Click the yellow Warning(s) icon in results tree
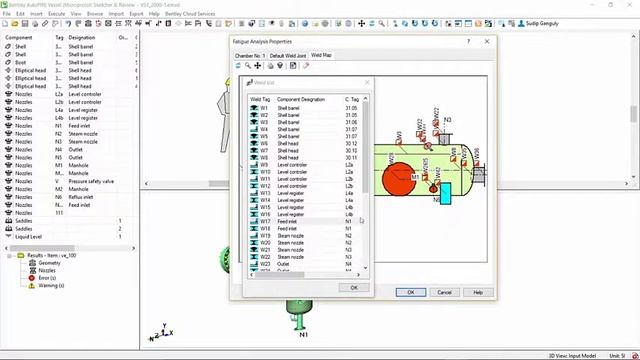This screenshot has width=640, height=360. pyautogui.click(x=31, y=286)
